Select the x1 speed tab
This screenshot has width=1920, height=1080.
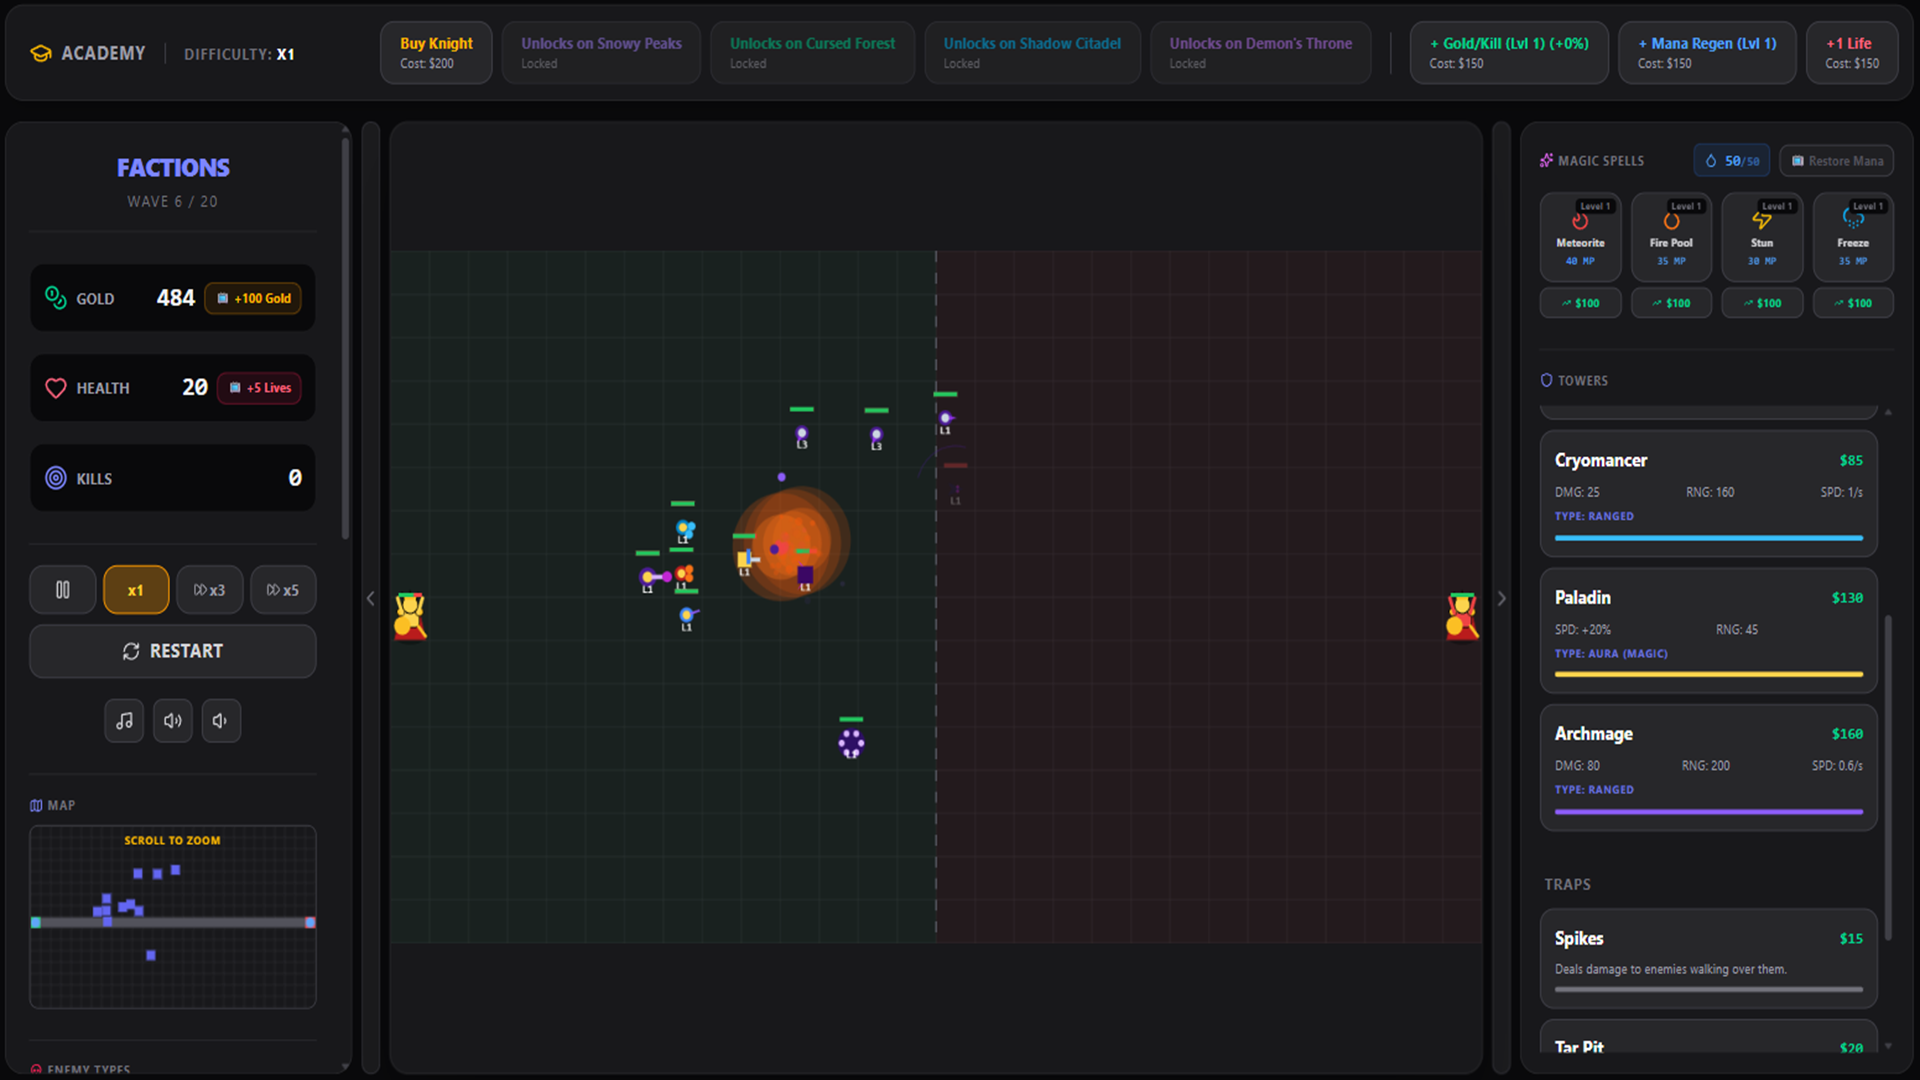(x=135, y=590)
